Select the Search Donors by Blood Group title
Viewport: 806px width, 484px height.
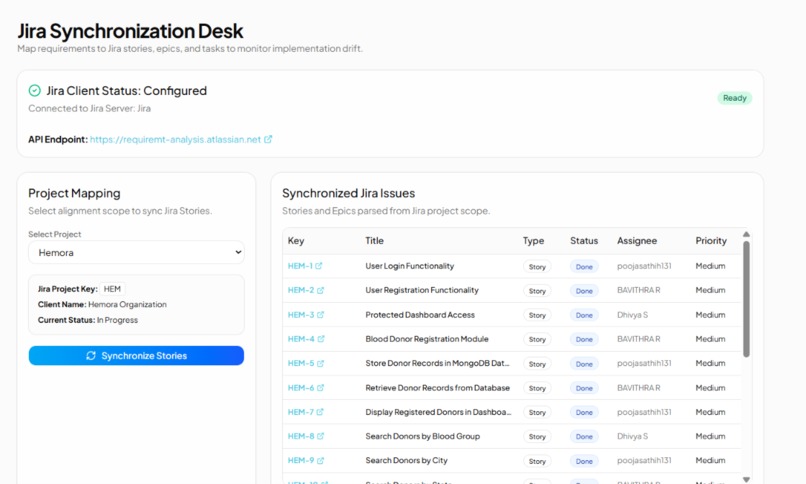pos(423,436)
